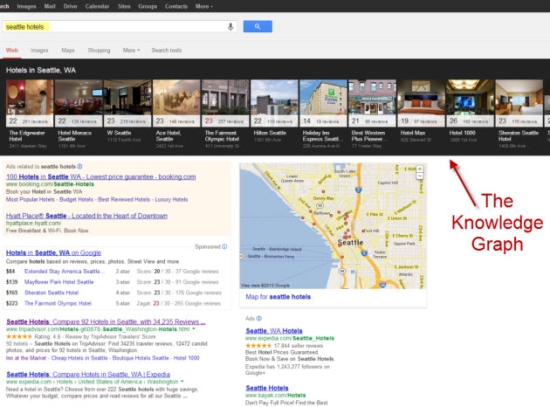Select the Hotel 1000 thumbnail
The height and width of the screenshot is (407, 550).
click(x=470, y=103)
